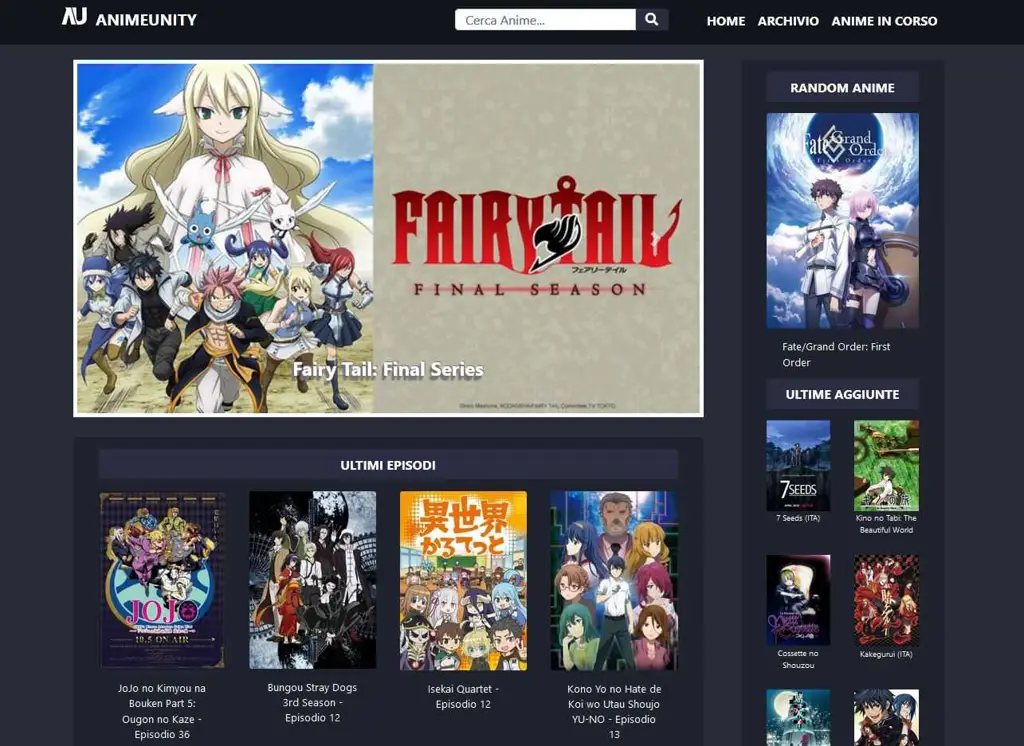
Task: Click Bungou Stray Dogs 3rd Season Episodio 12
Action: (x=312, y=703)
